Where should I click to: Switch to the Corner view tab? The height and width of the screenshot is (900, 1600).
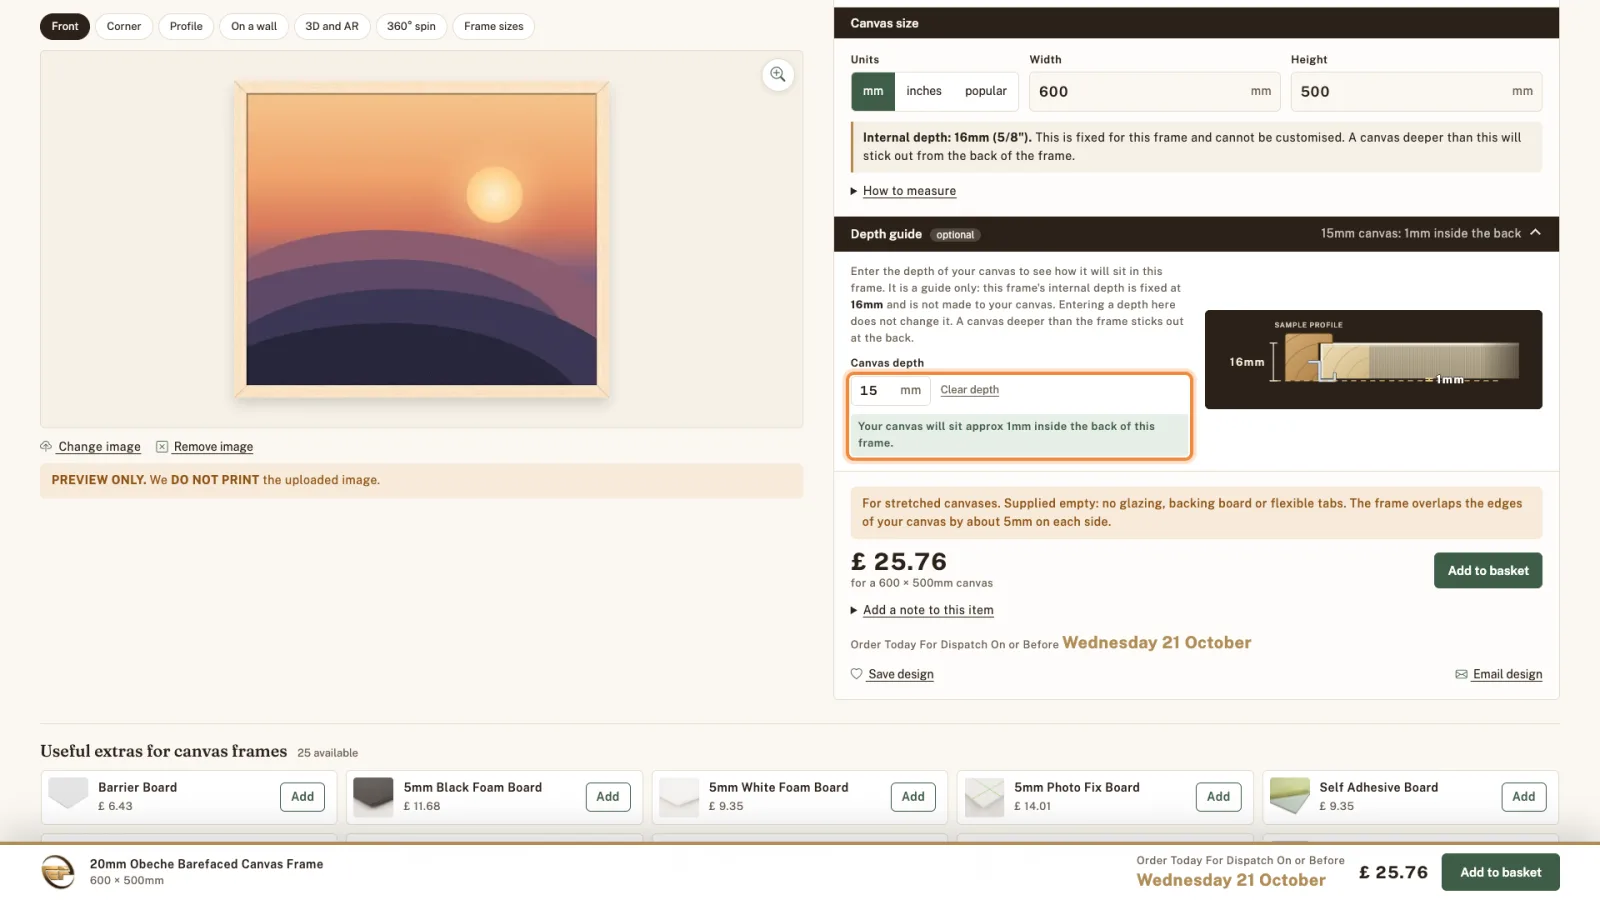[124, 26]
